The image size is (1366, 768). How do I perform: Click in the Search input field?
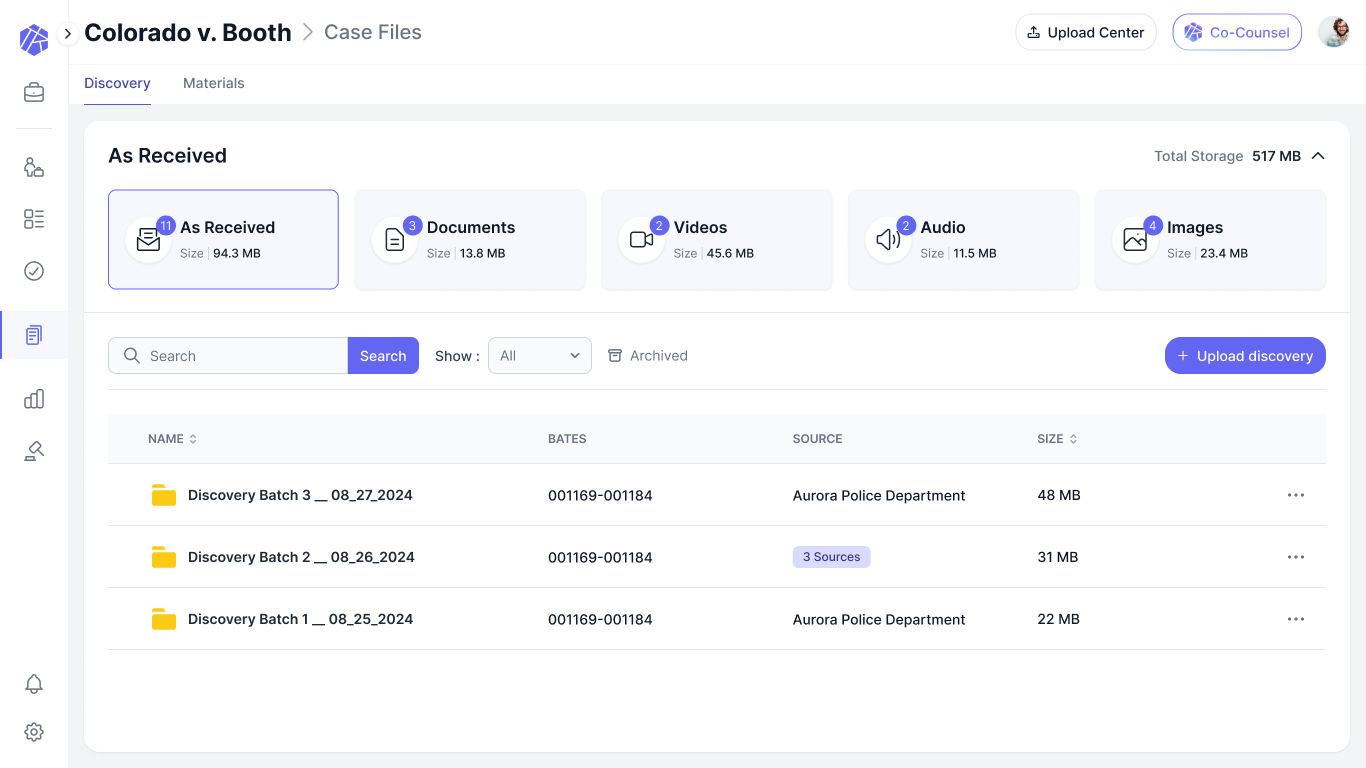(240, 356)
